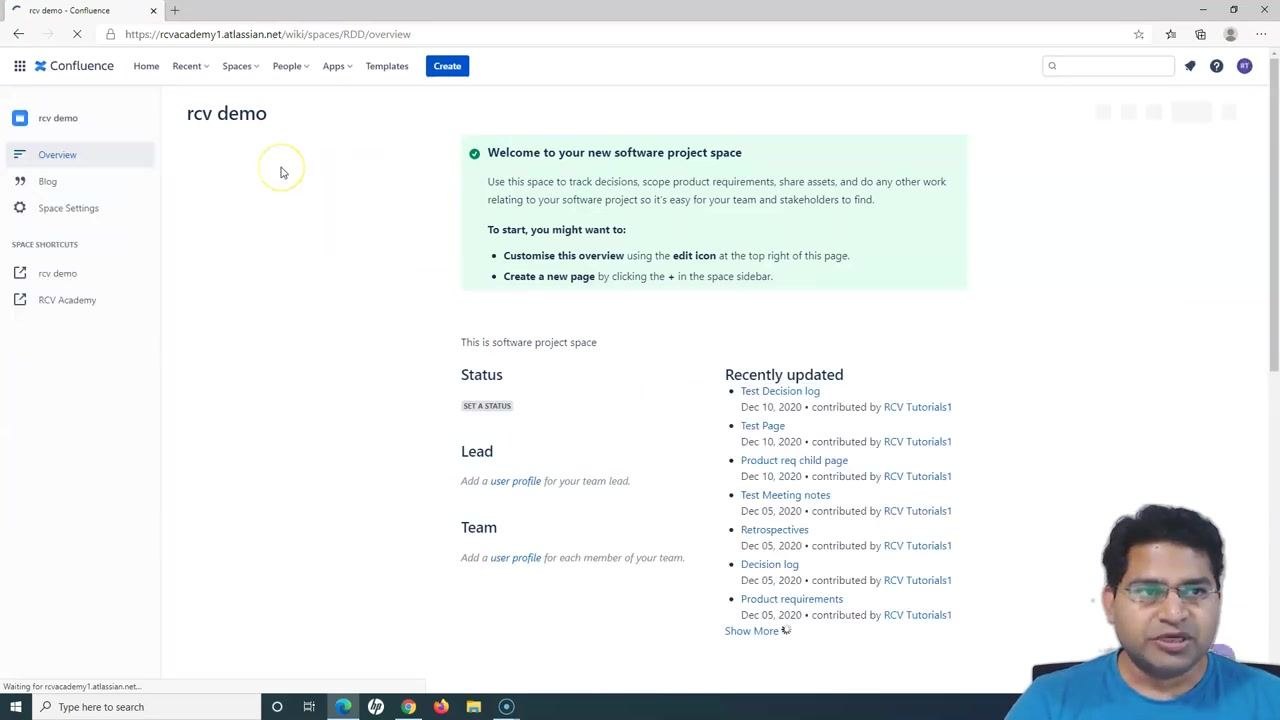Open browser collections icon
Screen dimensions: 1280x720
click(x=1200, y=34)
